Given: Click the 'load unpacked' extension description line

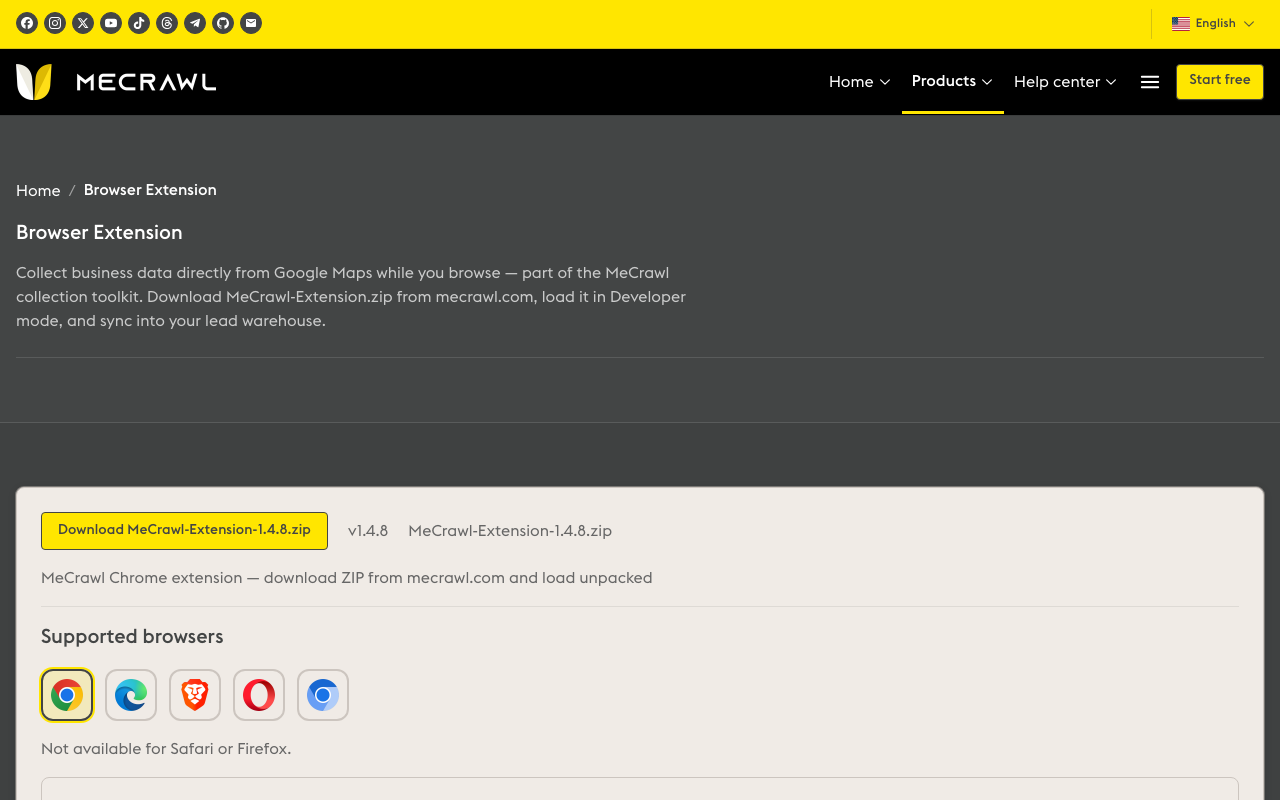Looking at the screenshot, I should click(347, 578).
